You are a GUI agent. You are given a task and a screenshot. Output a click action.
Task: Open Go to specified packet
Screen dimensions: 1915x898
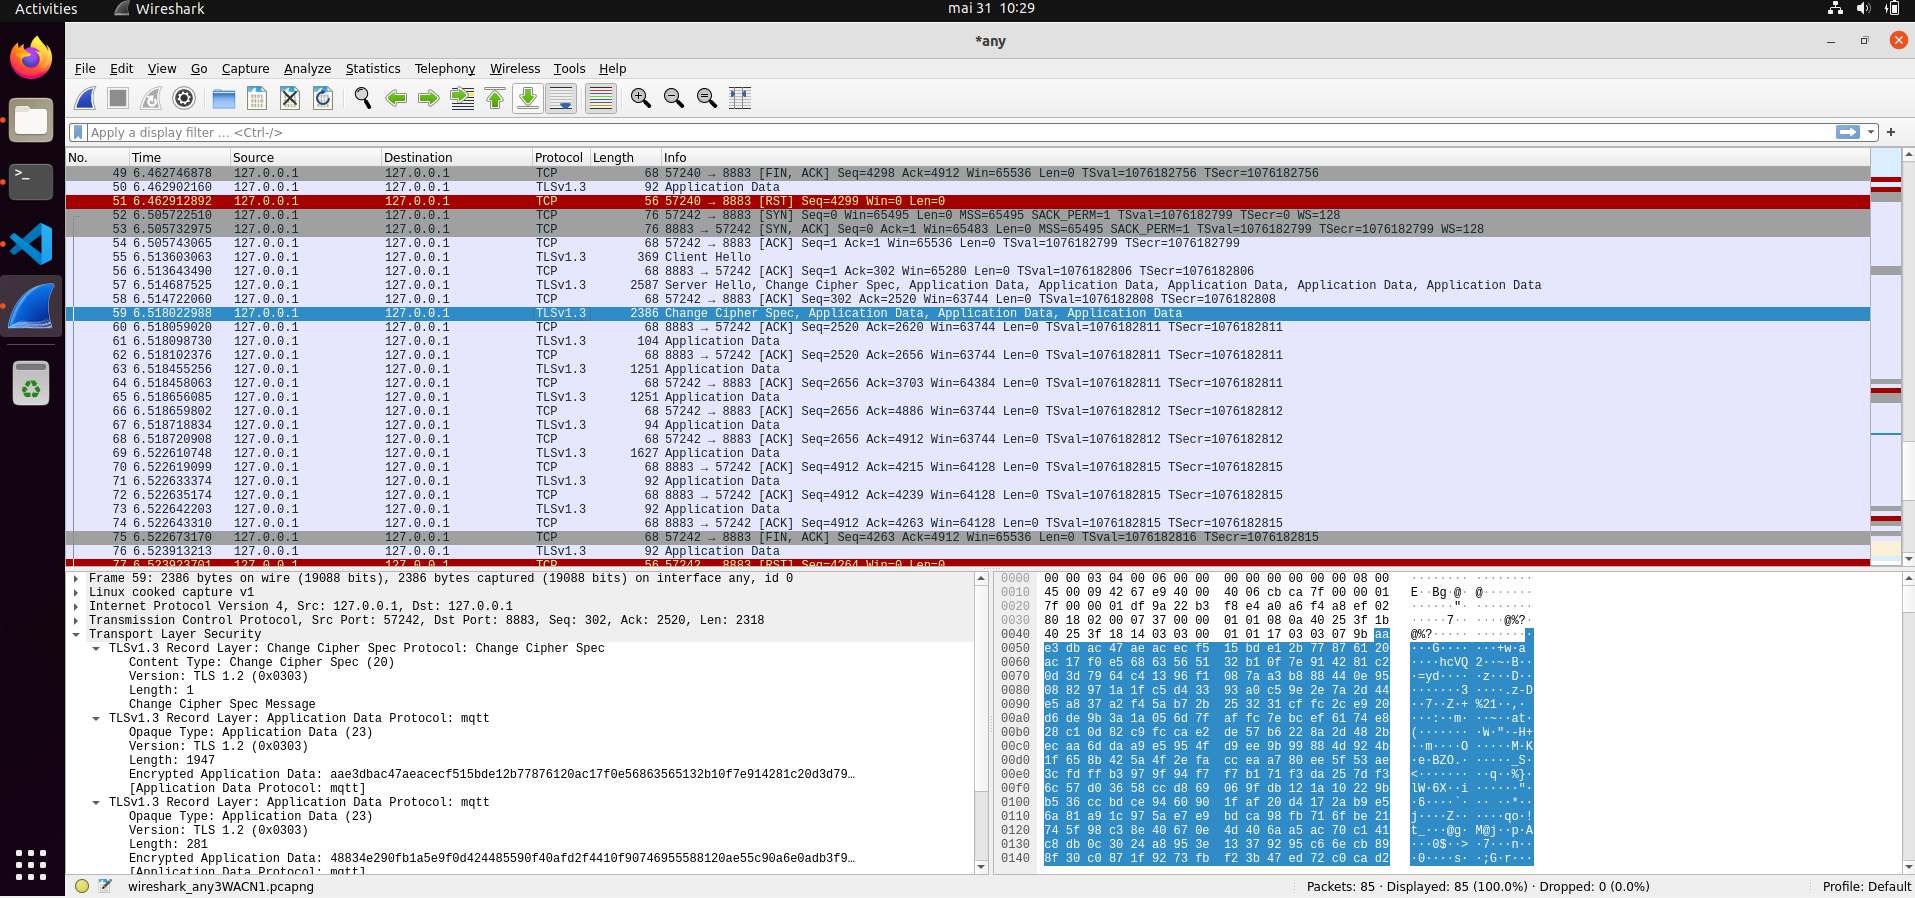tap(462, 98)
